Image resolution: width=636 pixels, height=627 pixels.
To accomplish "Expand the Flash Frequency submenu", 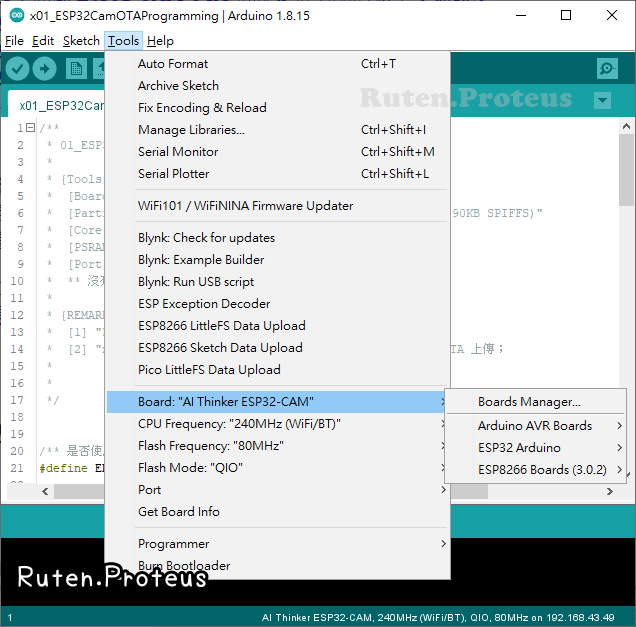I will click(278, 446).
